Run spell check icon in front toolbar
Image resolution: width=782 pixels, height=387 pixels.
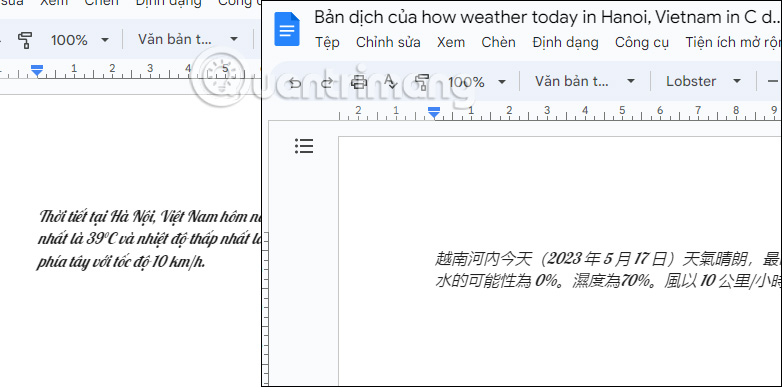(390, 81)
